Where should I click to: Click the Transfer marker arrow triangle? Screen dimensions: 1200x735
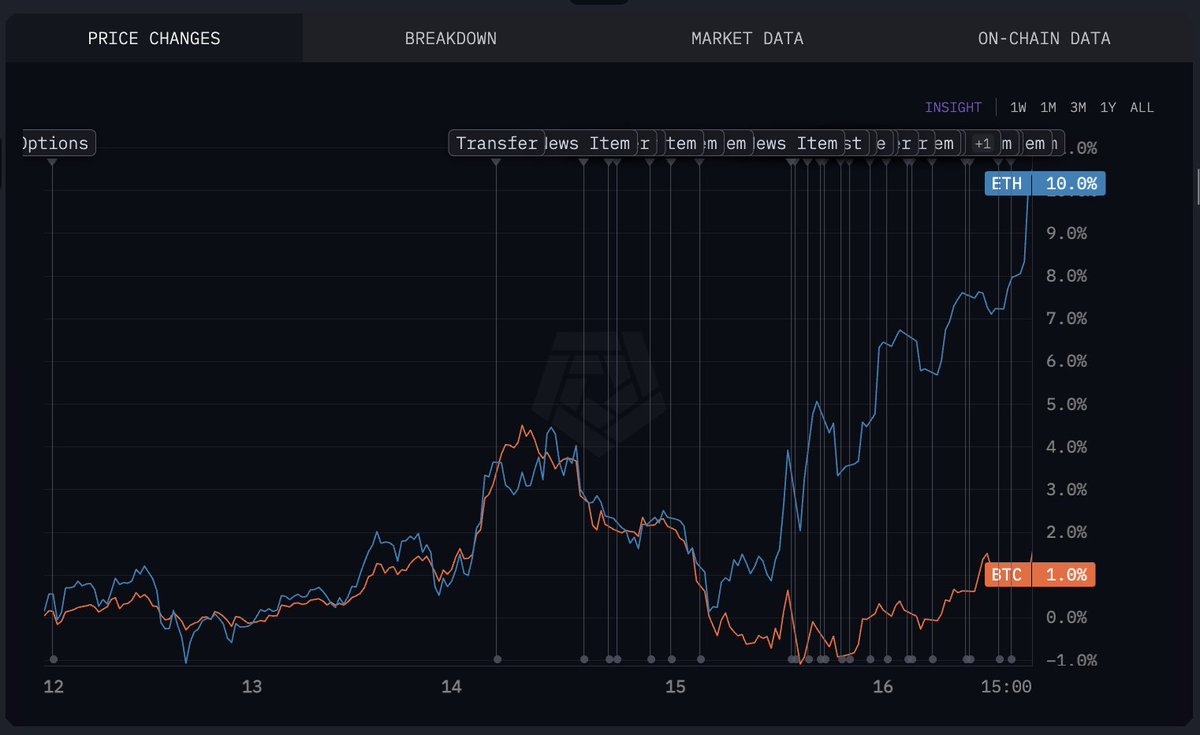[x=497, y=161]
